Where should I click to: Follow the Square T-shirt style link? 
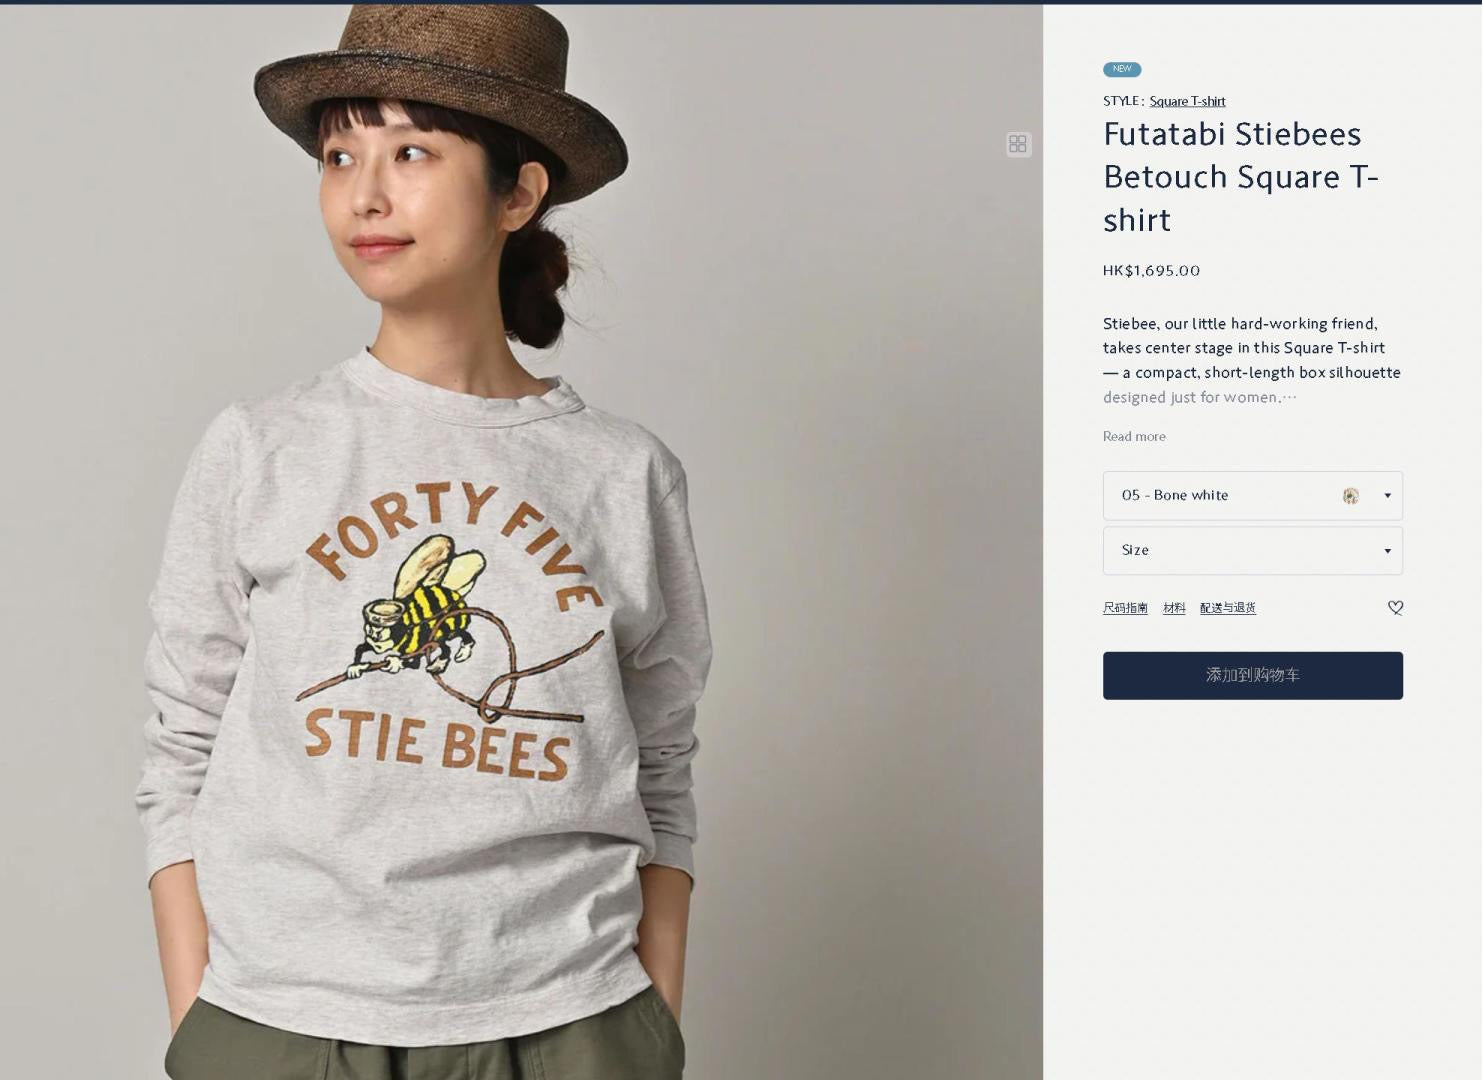pyautogui.click(x=1187, y=101)
